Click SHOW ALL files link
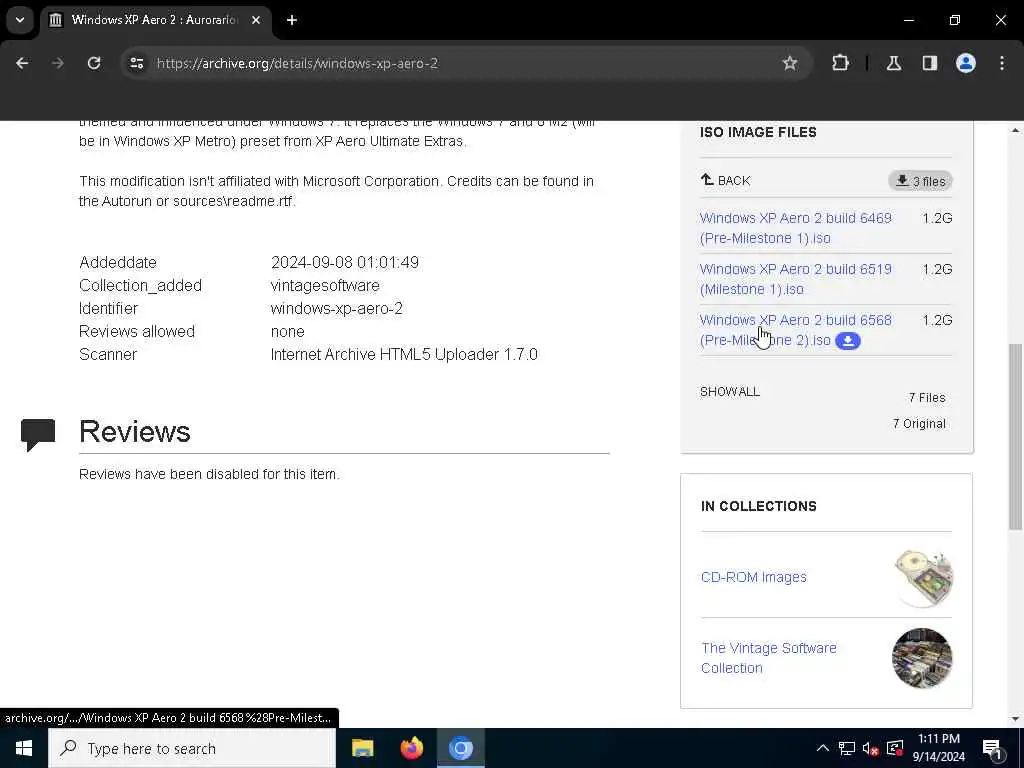This screenshot has width=1024, height=768. [x=729, y=392]
